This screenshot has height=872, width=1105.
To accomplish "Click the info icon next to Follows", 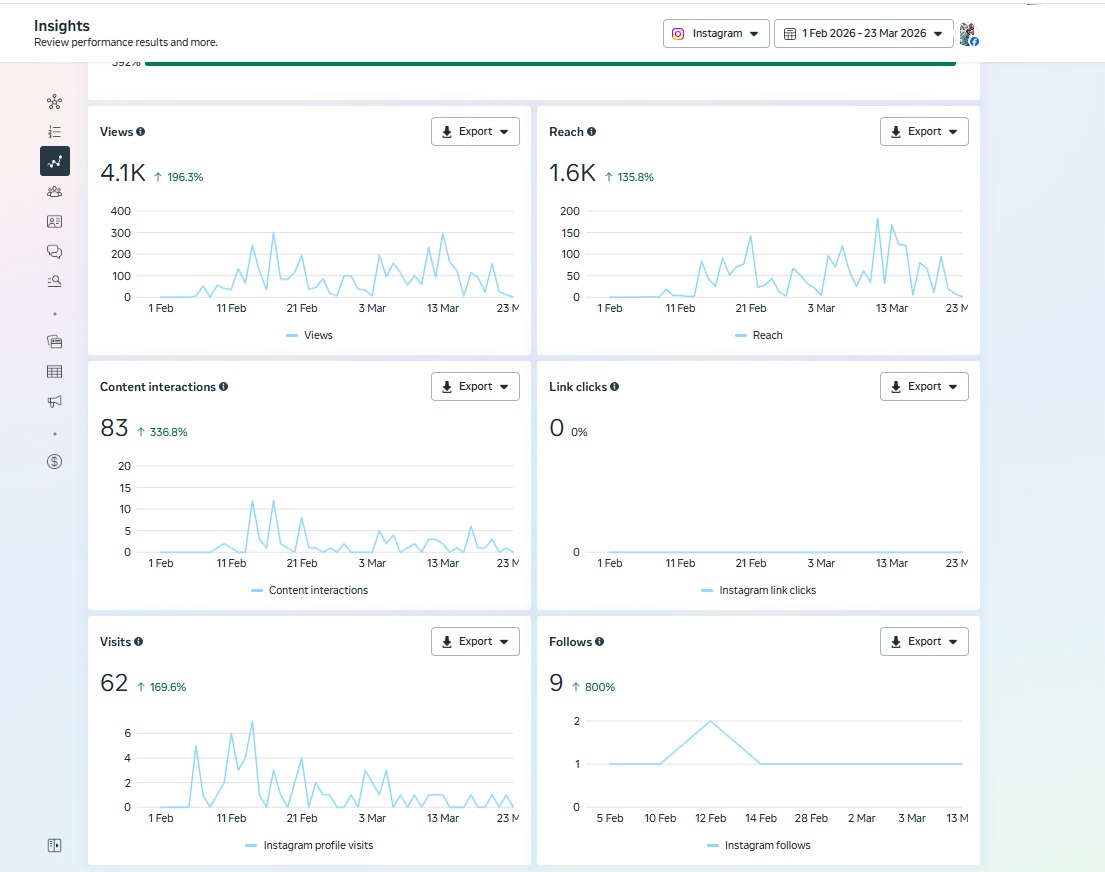I will (x=600, y=641).
